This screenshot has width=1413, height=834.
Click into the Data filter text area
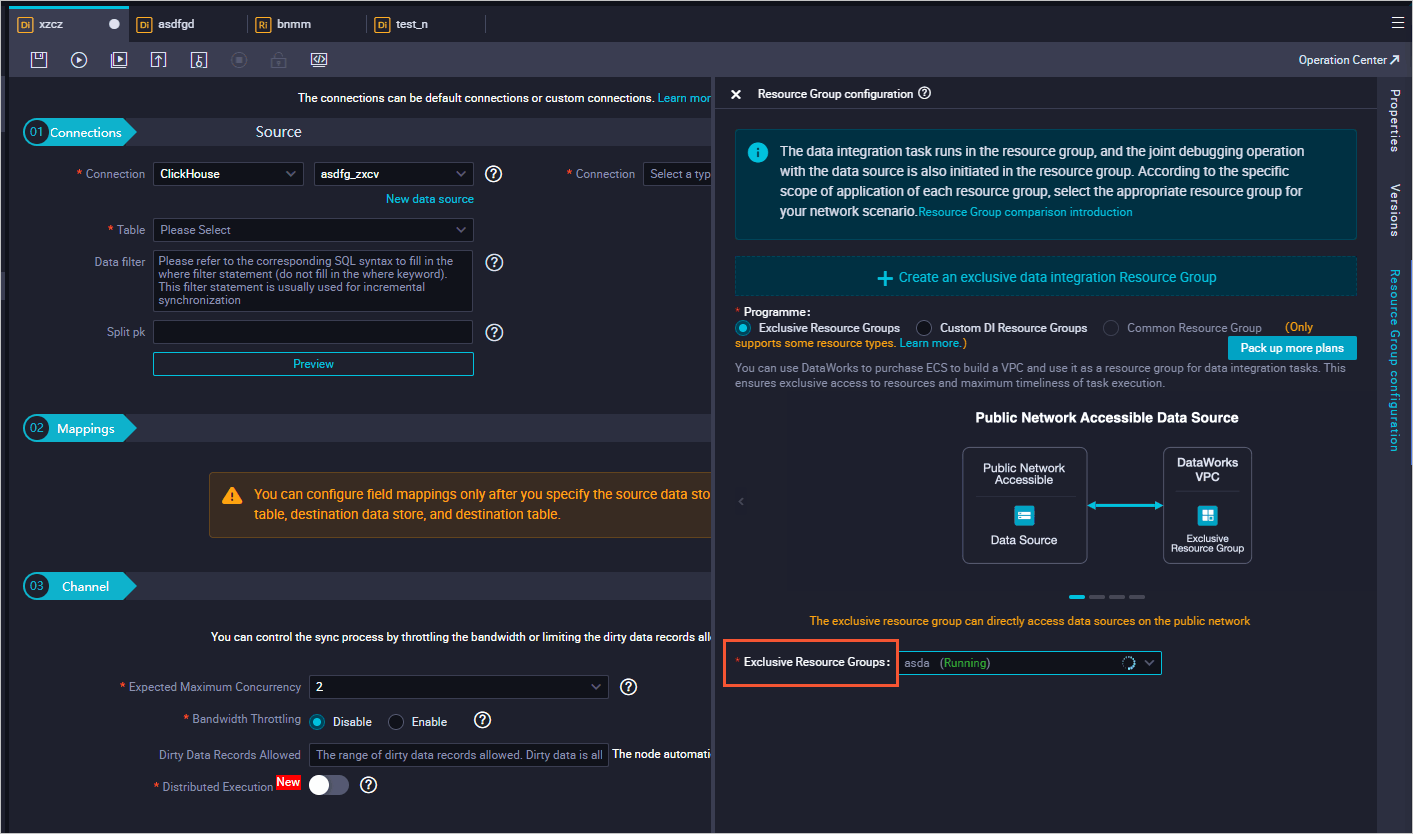[x=313, y=281]
